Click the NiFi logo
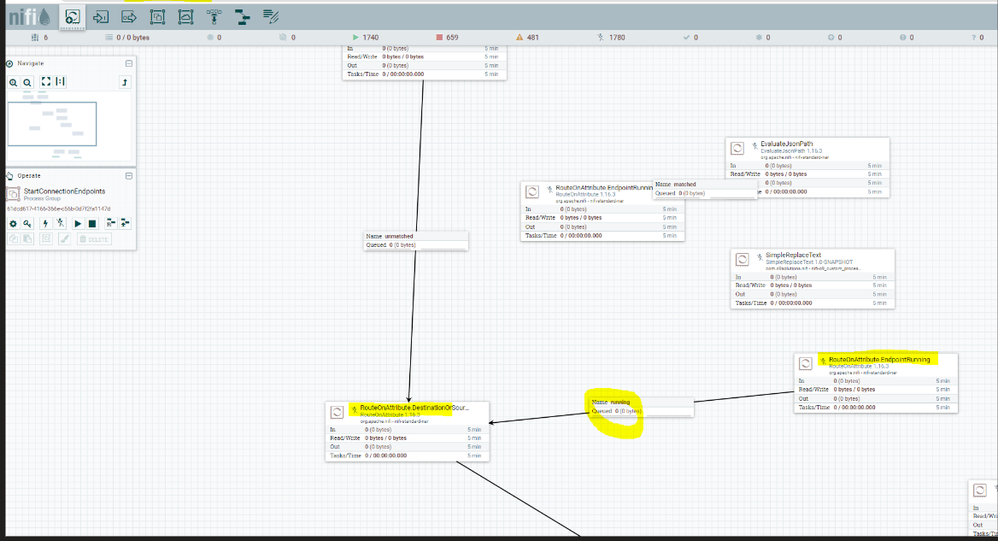This screenshot has height=541, width=998. pos(29,17)
